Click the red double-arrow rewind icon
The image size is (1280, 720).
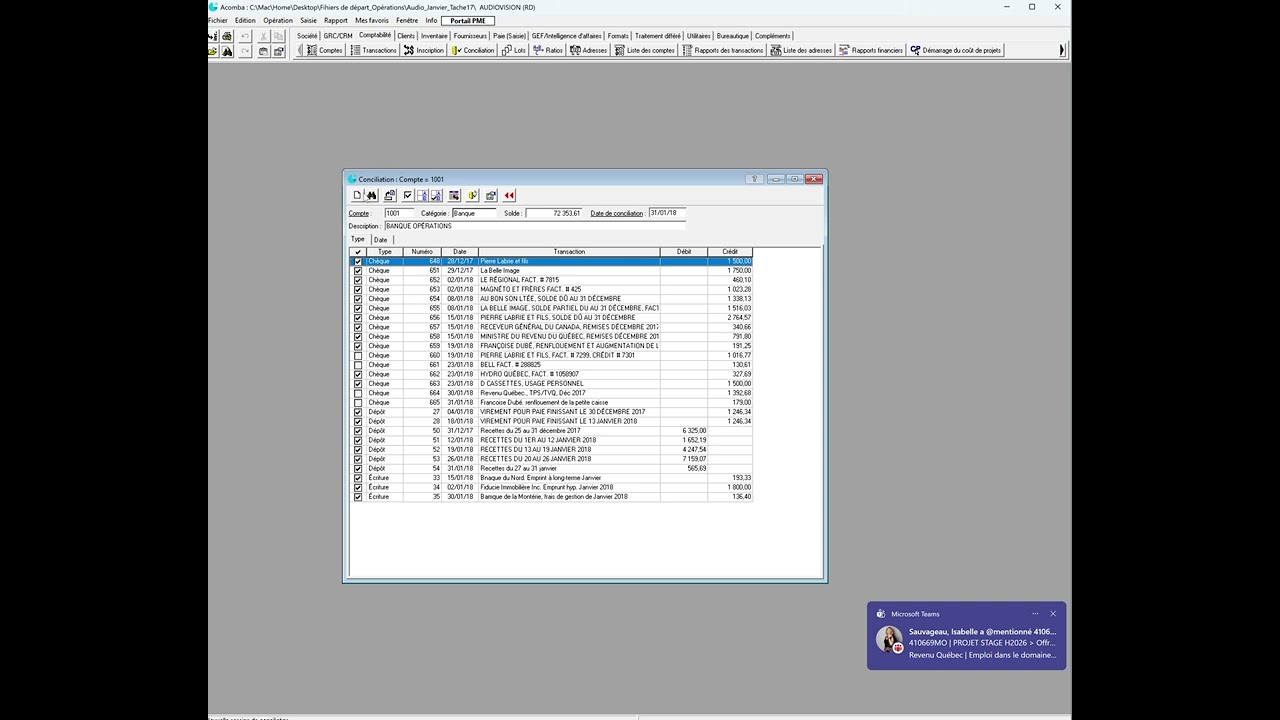coord(510,195)
